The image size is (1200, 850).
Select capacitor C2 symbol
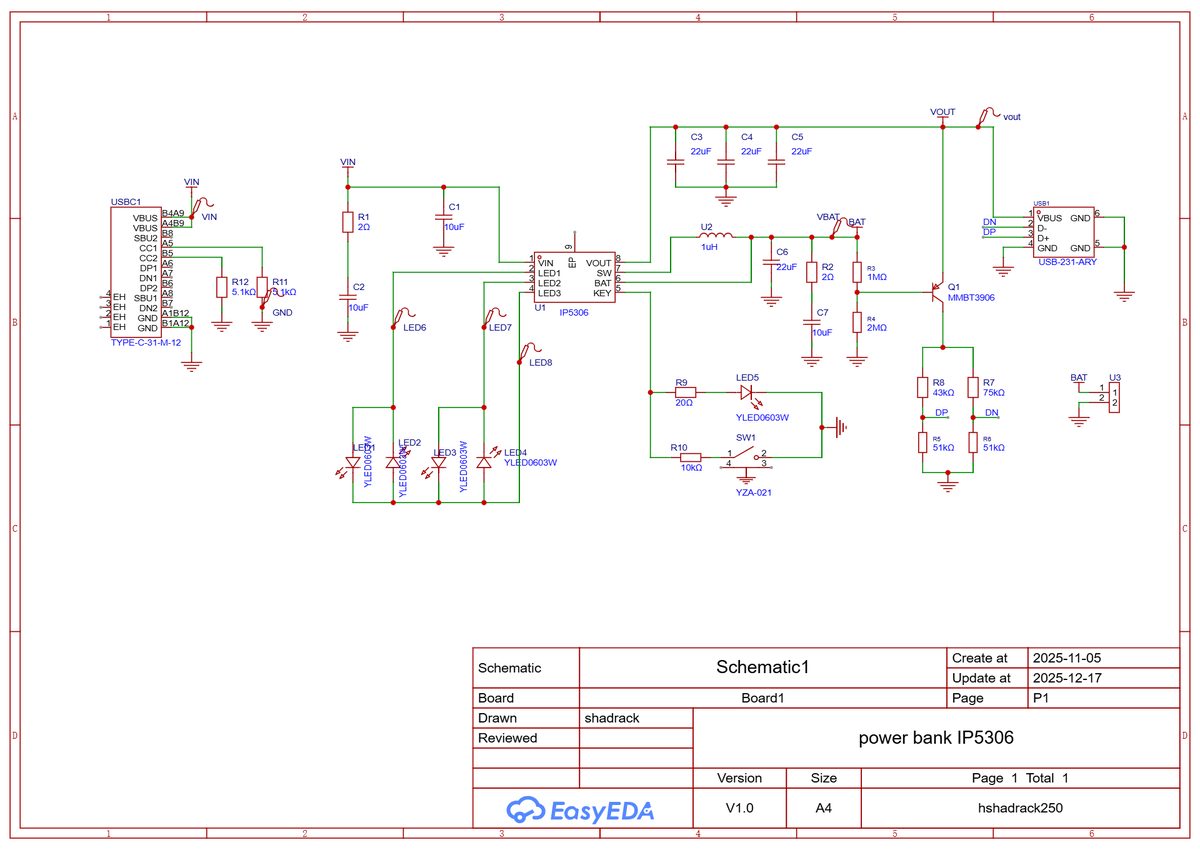(x=348, y=297)
